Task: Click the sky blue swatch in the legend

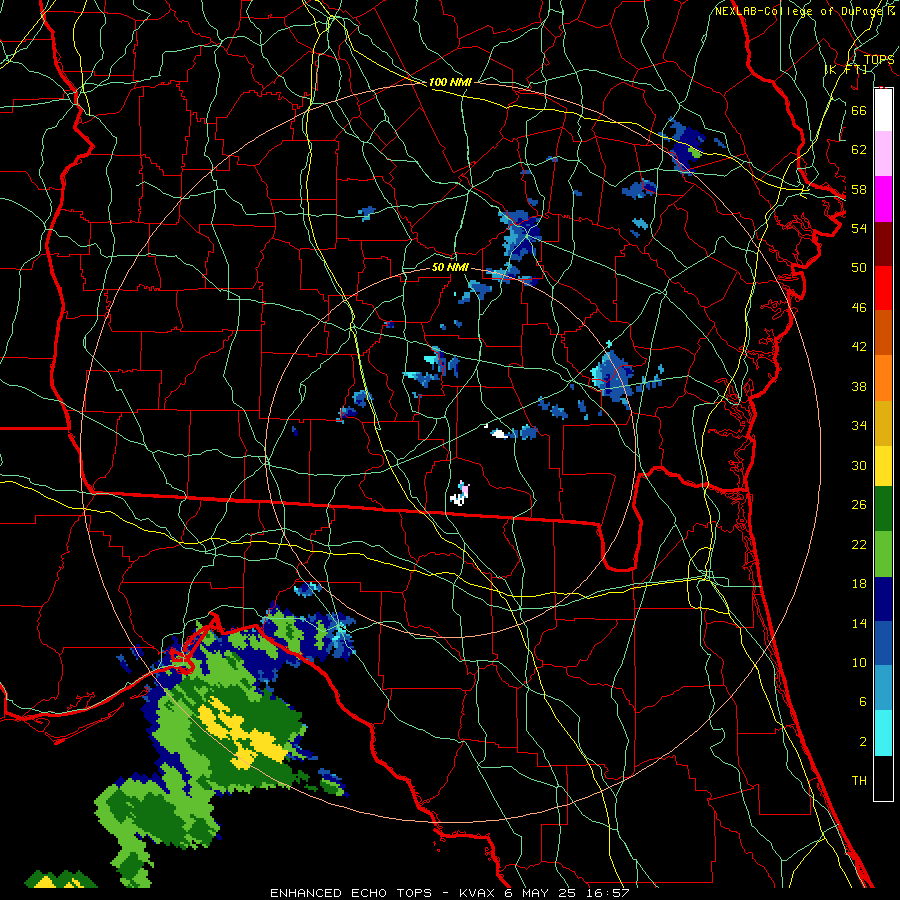Action: click(x=883, y=688)
